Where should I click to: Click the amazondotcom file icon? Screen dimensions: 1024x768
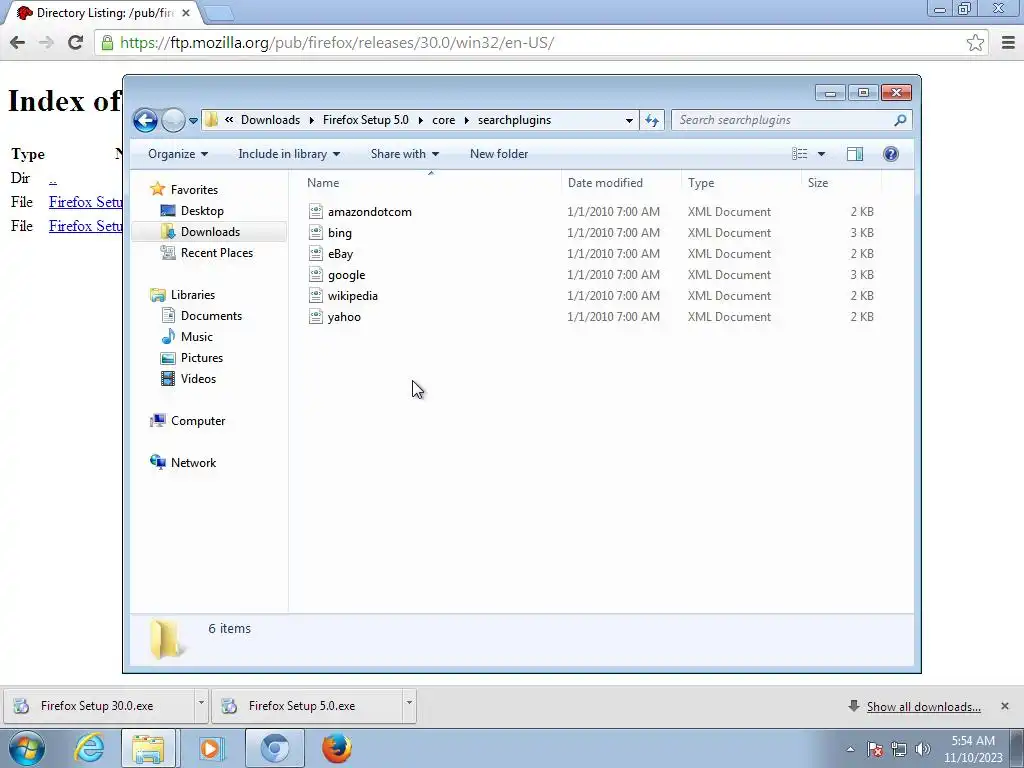(x=316, y=212)
